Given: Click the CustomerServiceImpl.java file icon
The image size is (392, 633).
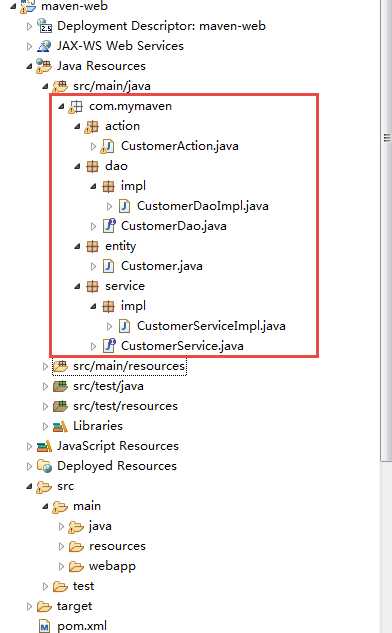Looking at the screenshot, I should (x=124, y=326).
